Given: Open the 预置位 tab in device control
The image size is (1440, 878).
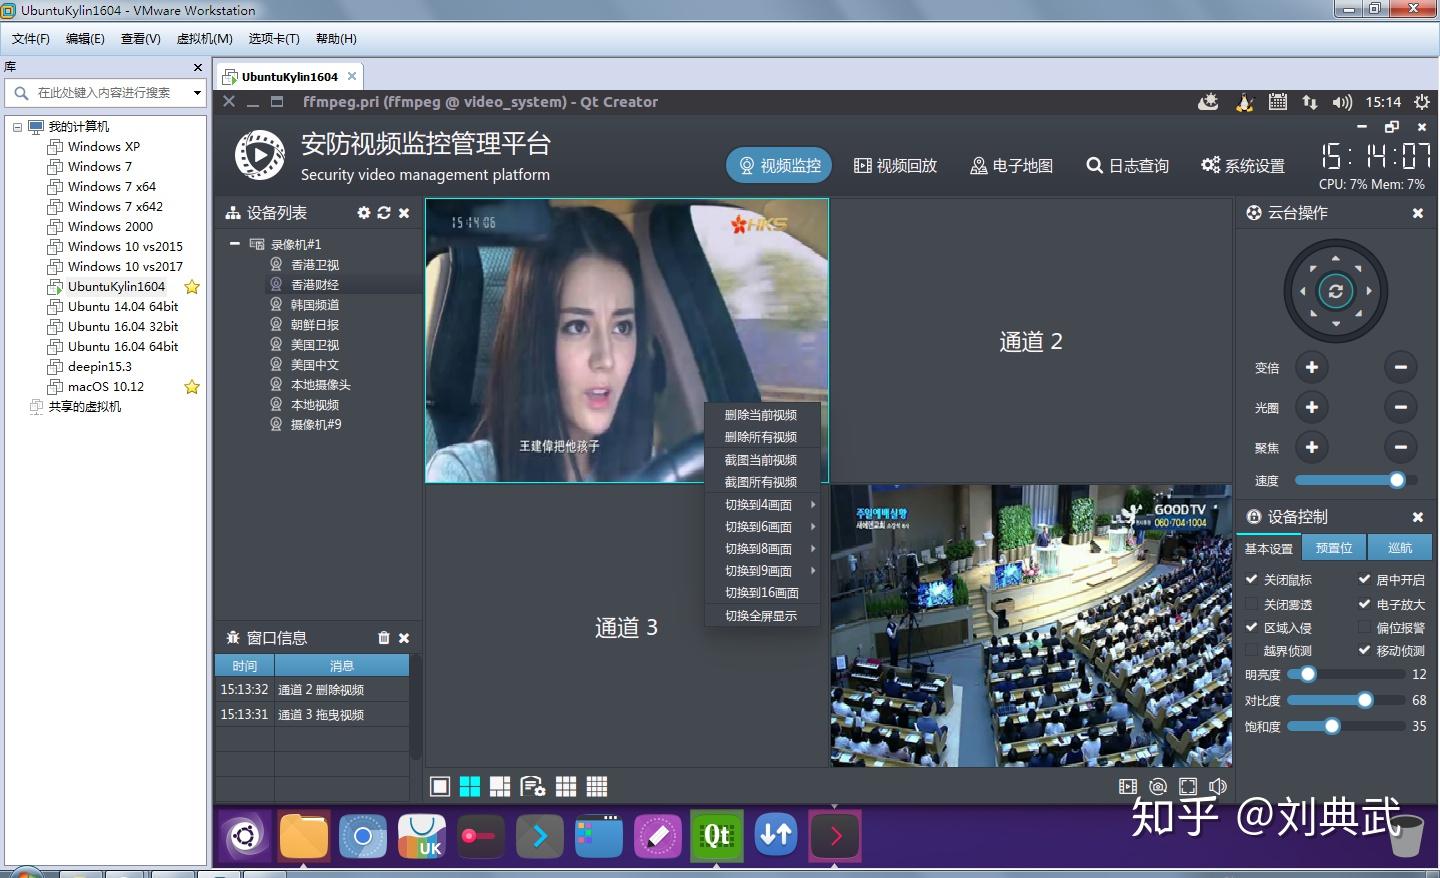Looking at the screenshot, I should pyautogui.click(x=1334, y=547).
